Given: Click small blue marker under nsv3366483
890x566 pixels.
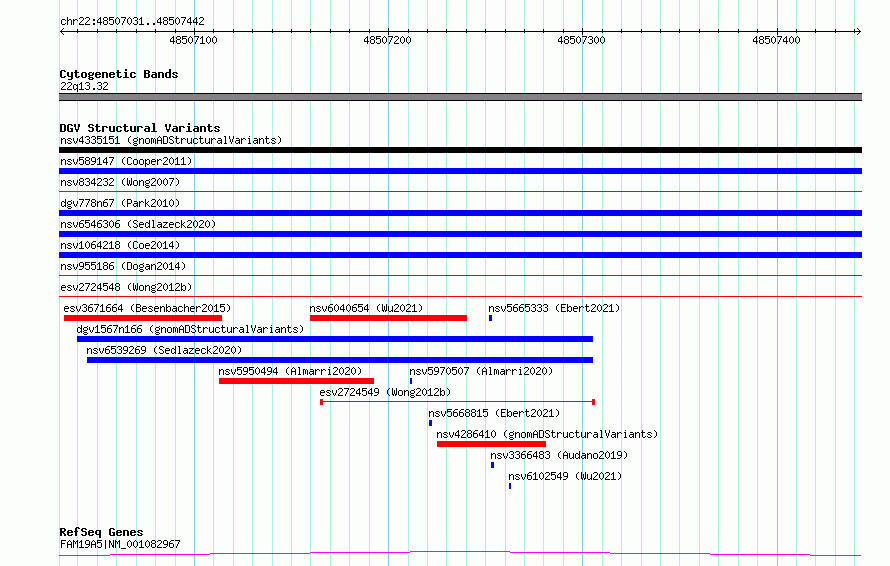Looking at the screenshot, I should 493,465.
